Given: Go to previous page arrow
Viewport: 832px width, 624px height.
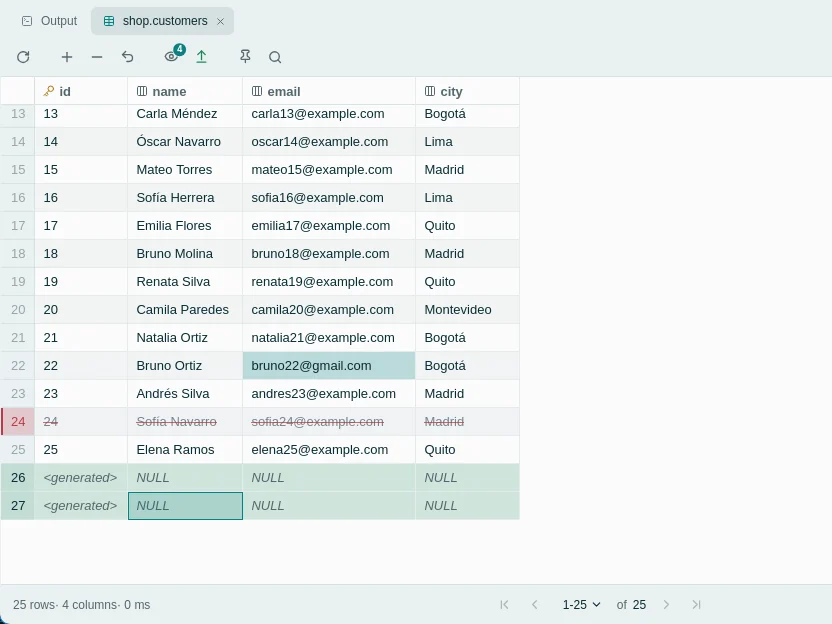Looking at the screenshot, I should (535, 604).
